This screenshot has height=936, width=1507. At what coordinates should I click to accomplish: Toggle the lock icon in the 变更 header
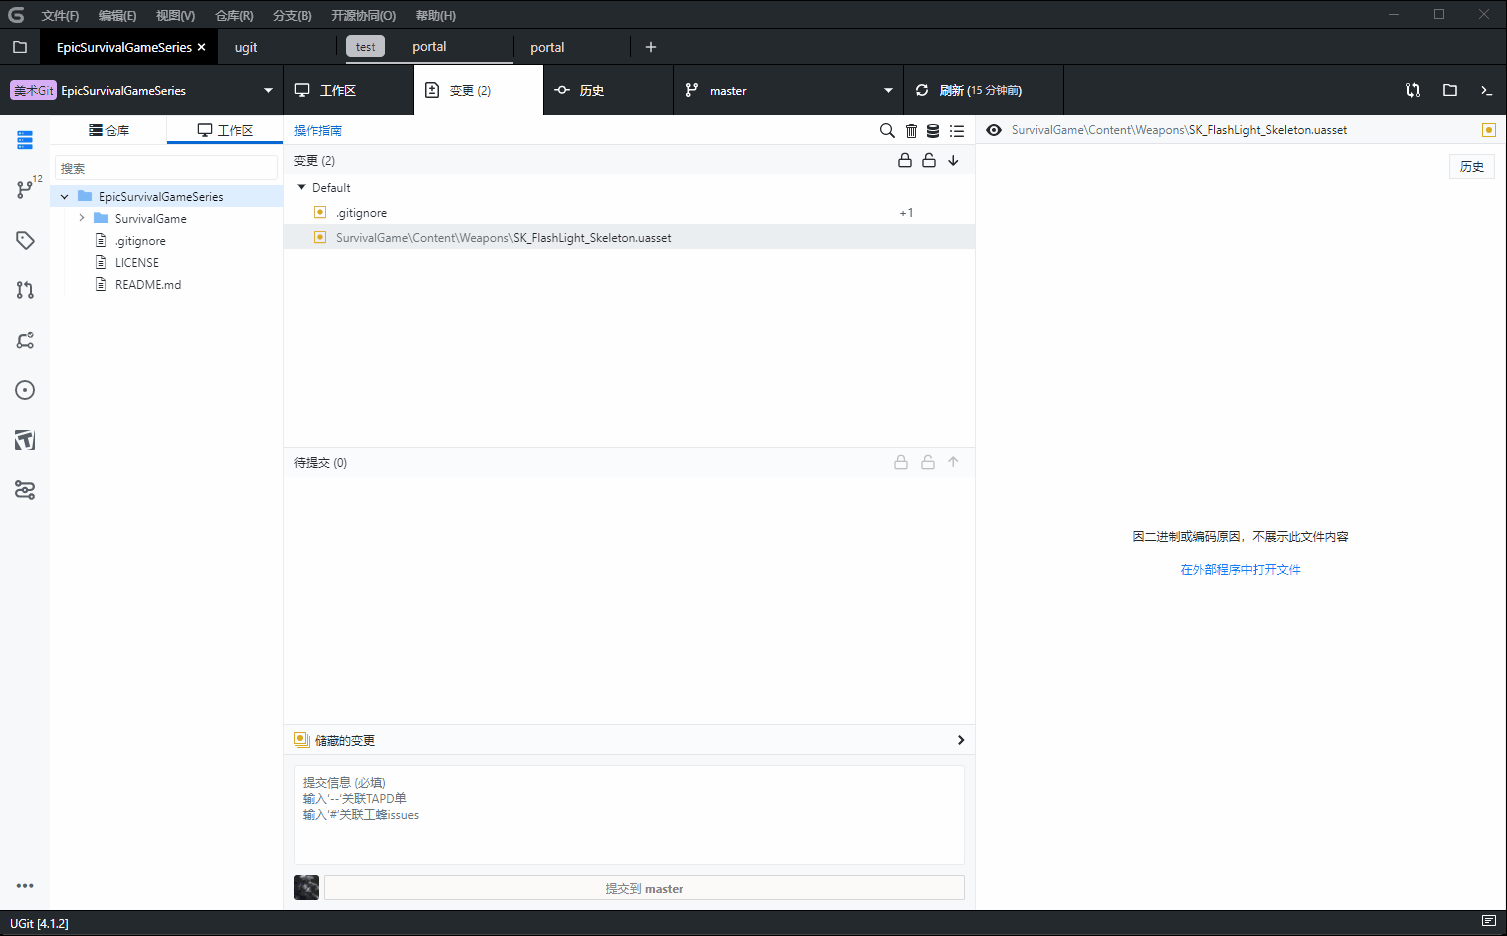tap(904, 160)
